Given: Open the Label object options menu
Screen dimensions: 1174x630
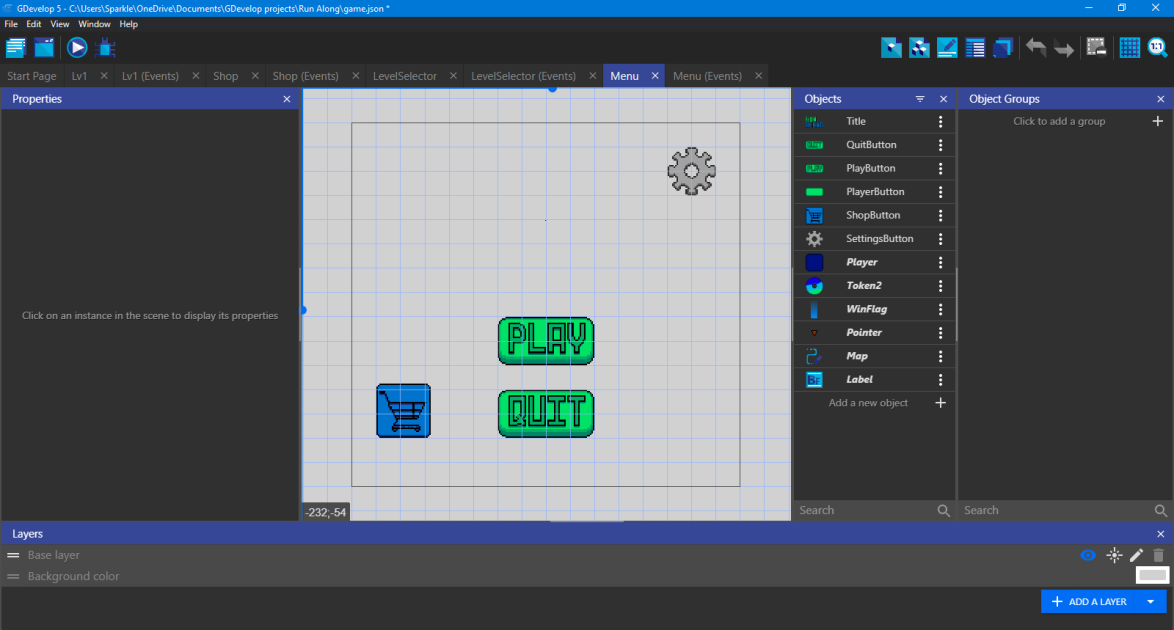Looking at the screenshot, I should click(940, 380).
